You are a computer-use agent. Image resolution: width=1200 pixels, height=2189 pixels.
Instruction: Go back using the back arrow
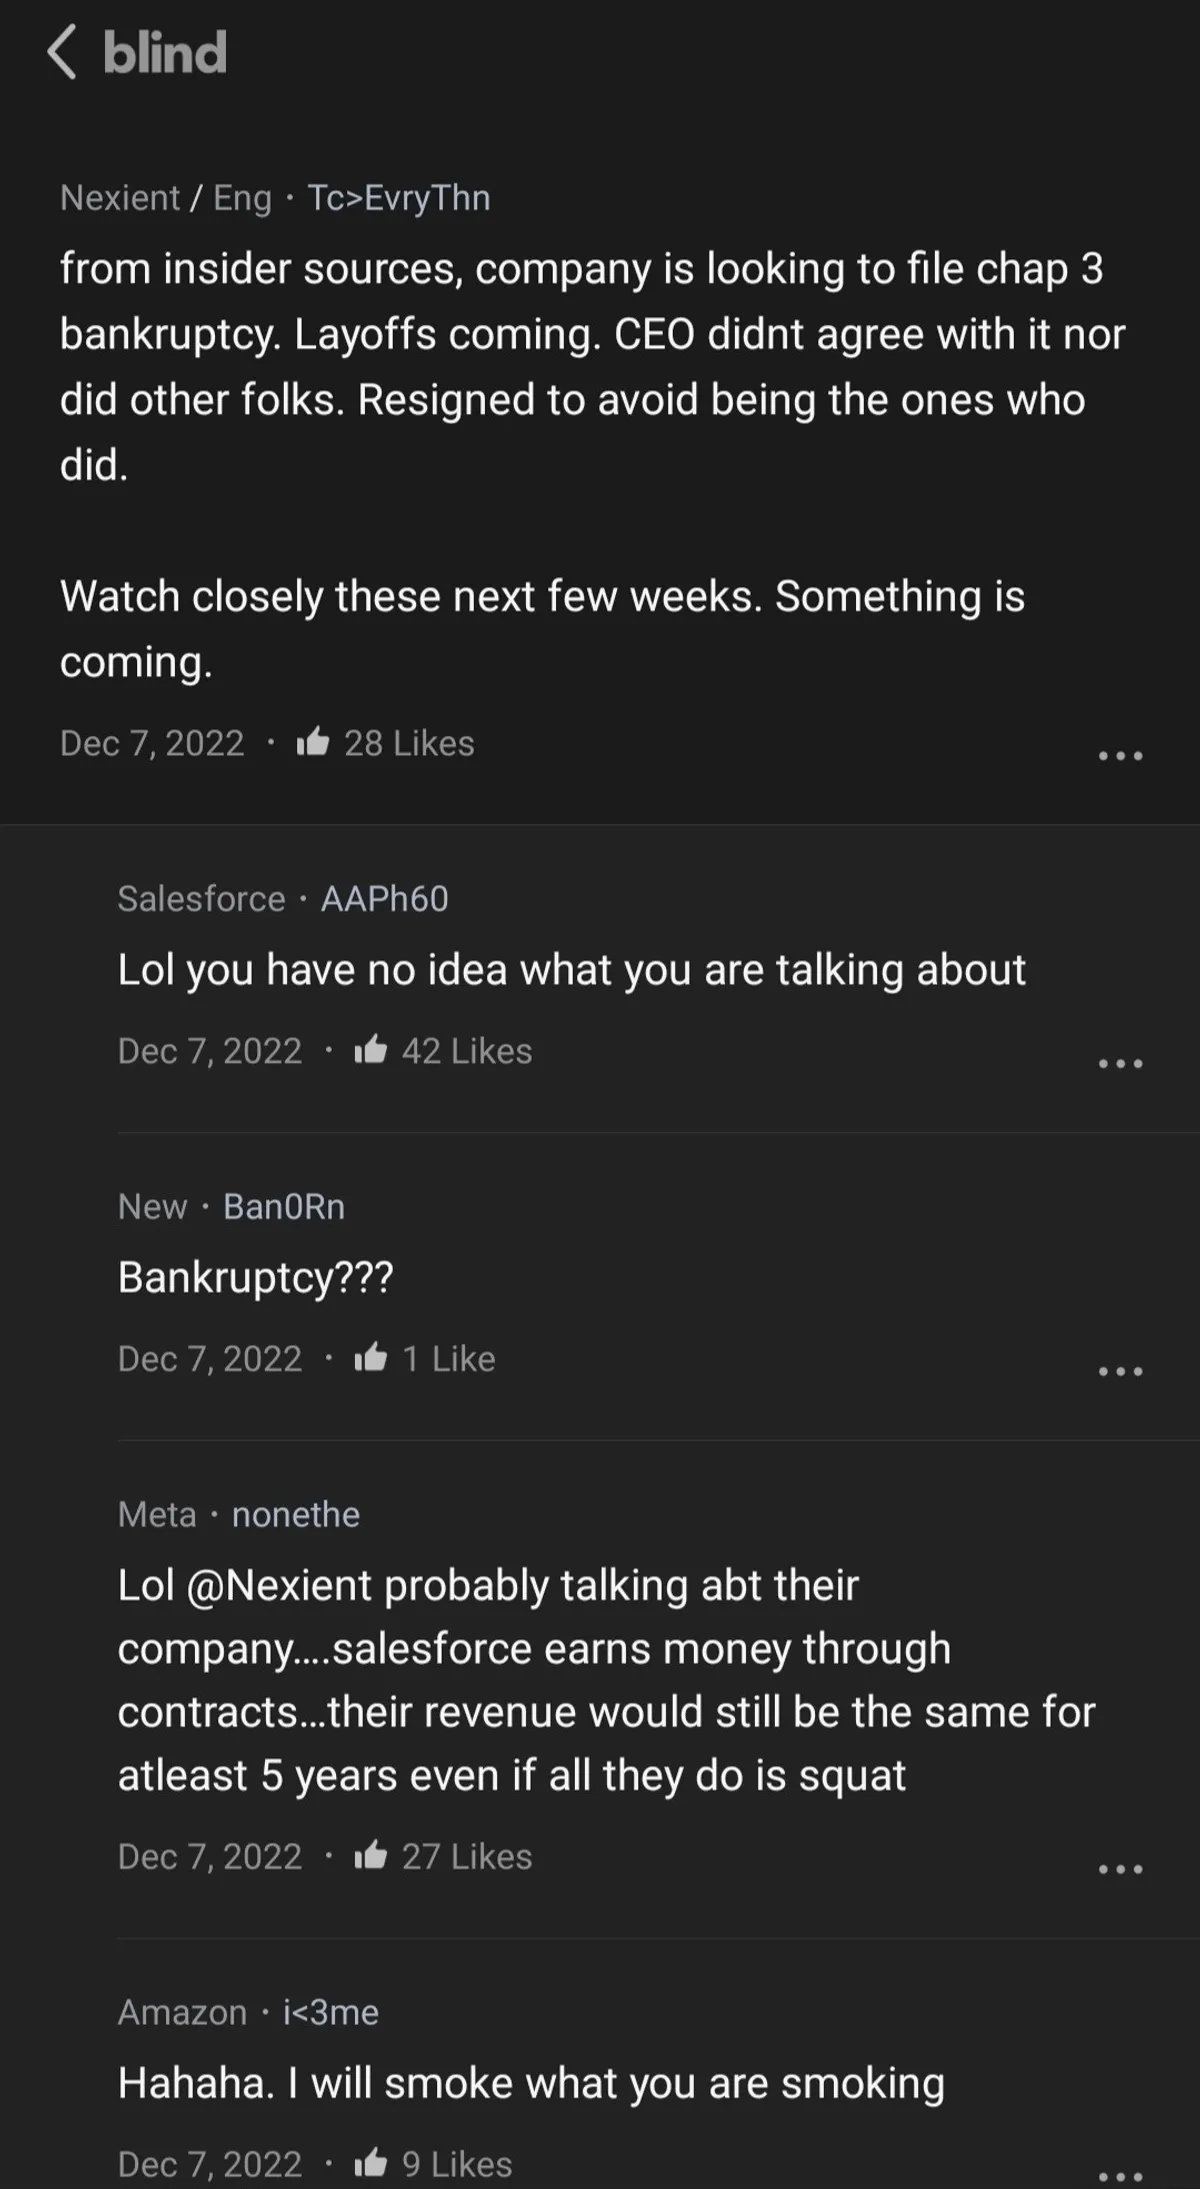(x=62, y=52)
